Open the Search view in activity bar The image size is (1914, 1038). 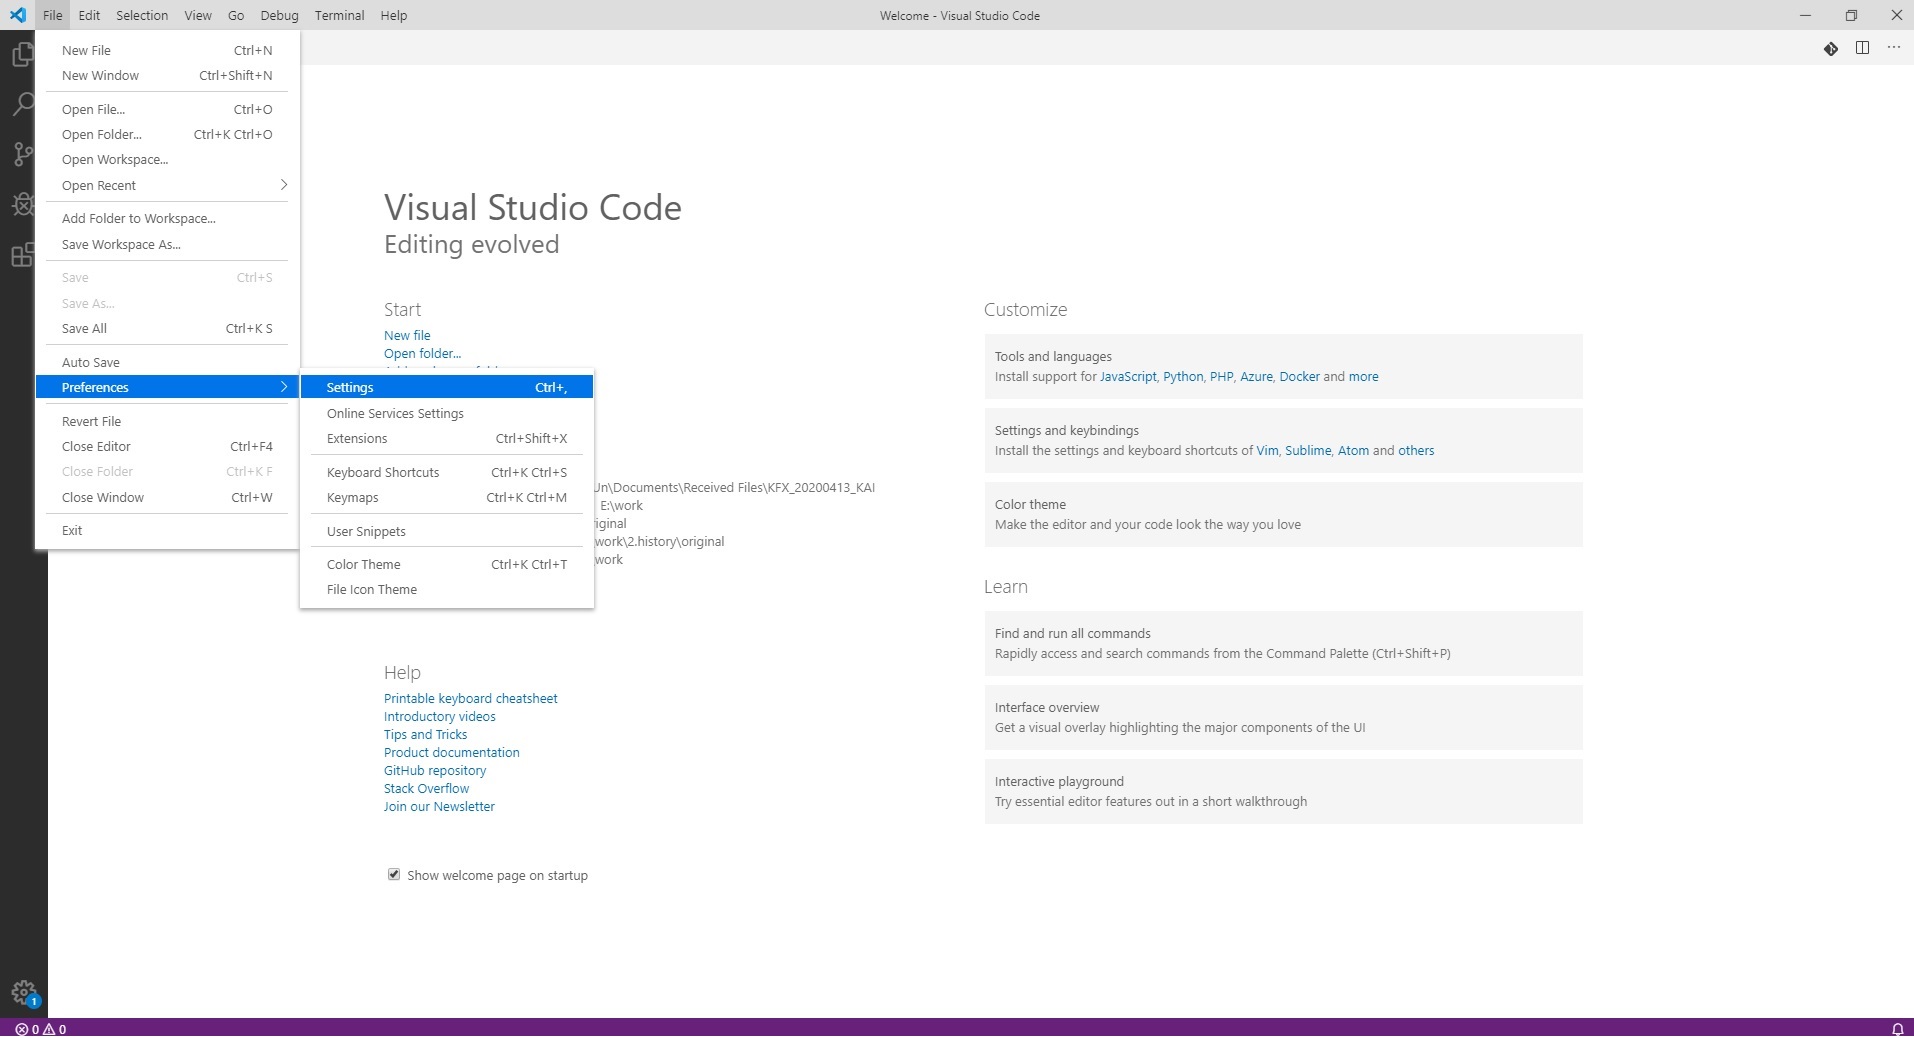(x=23, y=104)
